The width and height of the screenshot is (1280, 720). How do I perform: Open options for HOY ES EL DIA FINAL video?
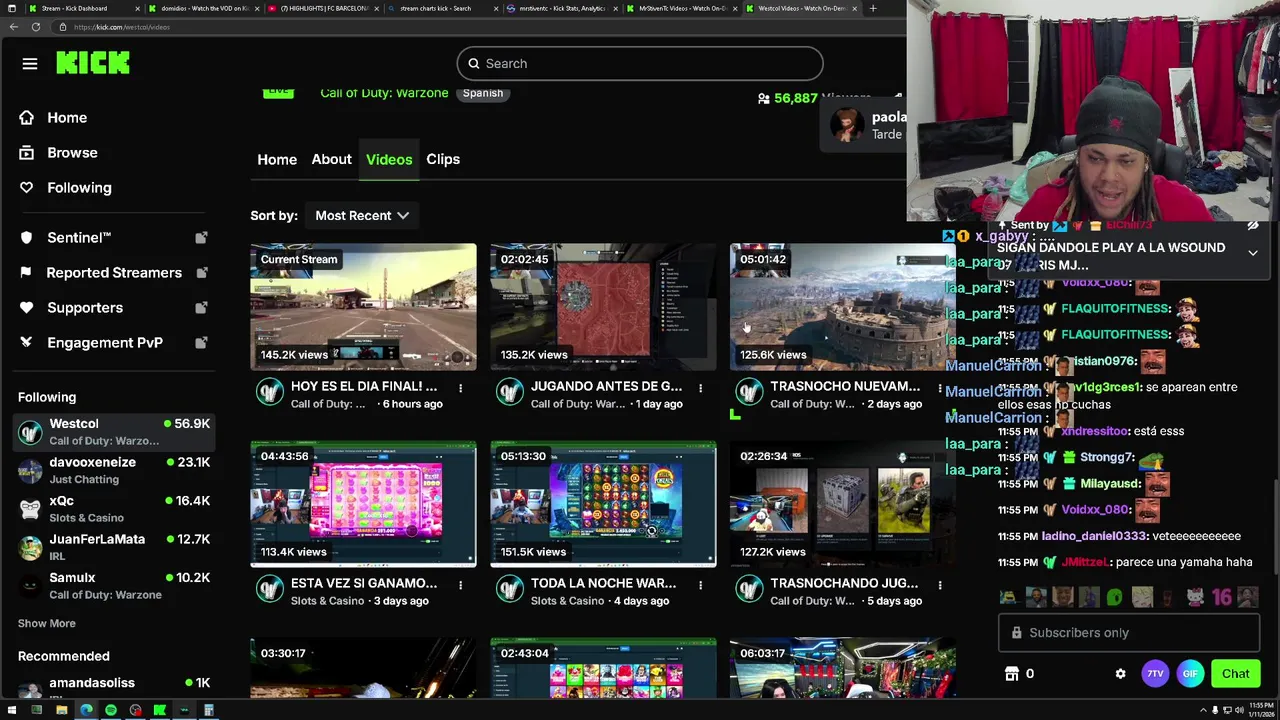[461, 387]
